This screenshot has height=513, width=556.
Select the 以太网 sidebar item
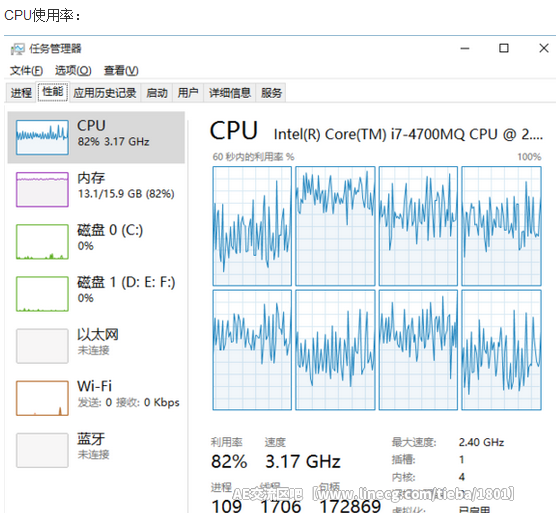click(96, 346)
